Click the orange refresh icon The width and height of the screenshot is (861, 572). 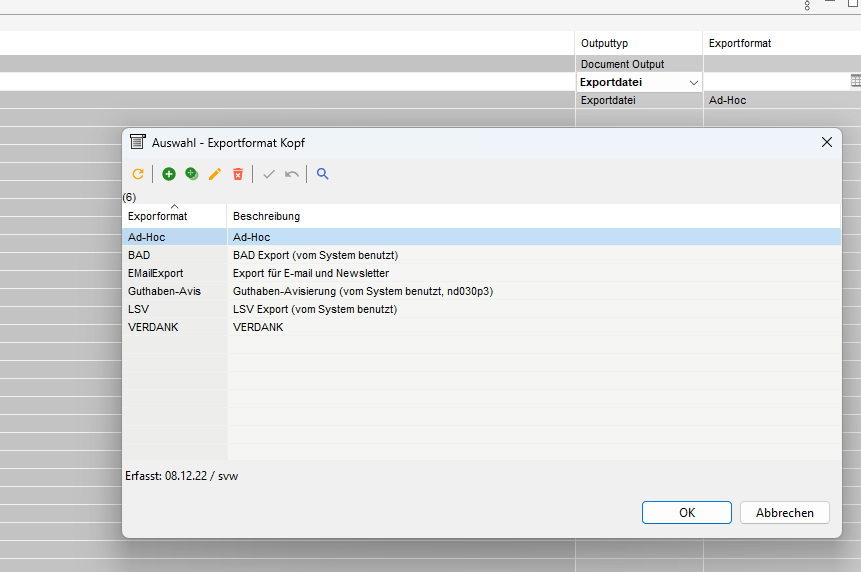click(x=138, y=174)
